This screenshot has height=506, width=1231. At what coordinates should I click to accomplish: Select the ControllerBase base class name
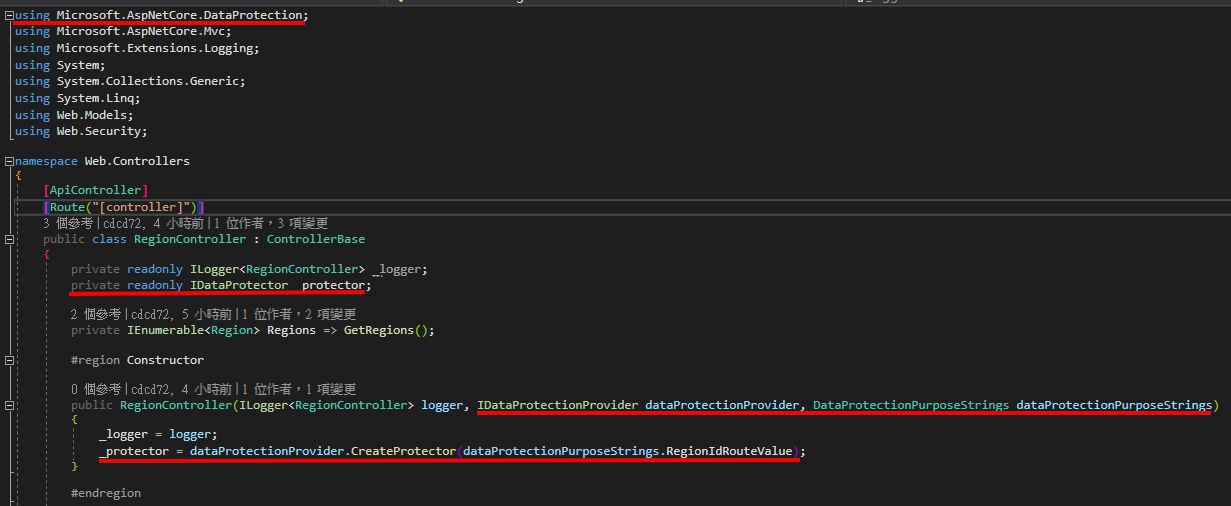coord(315,239)
